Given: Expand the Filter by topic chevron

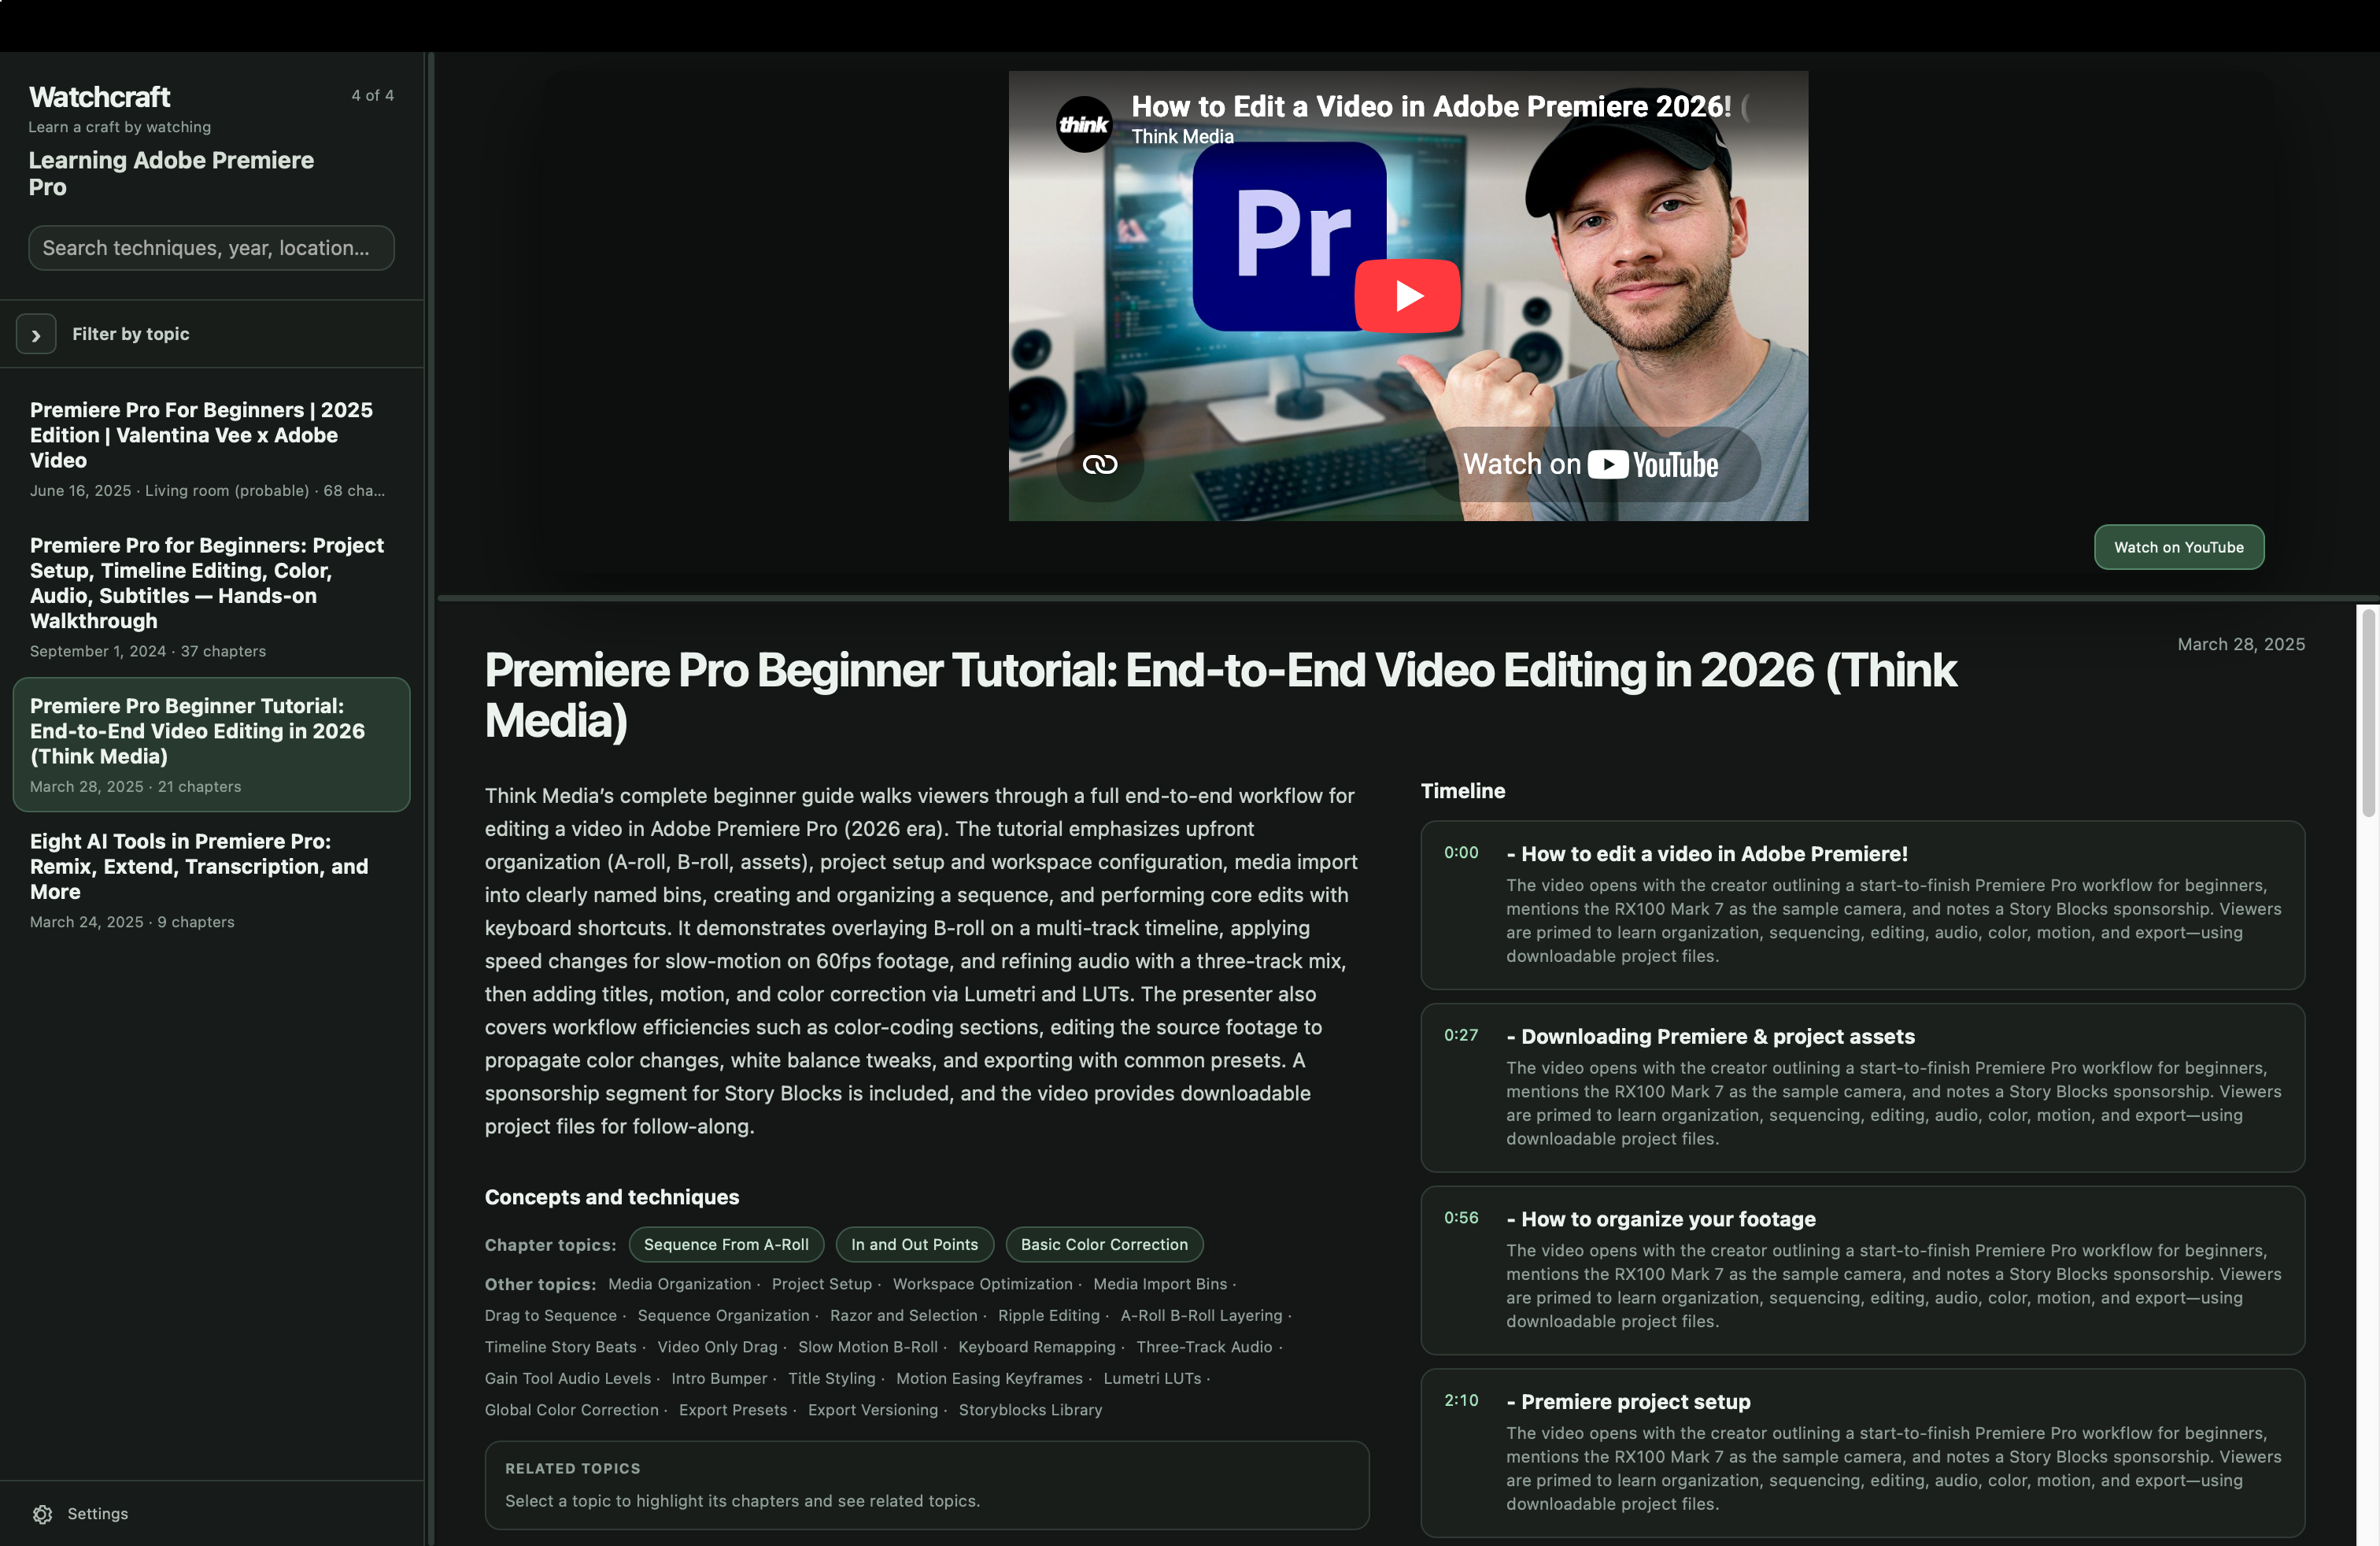Looking at the screenshot, I should coord(36,334).
